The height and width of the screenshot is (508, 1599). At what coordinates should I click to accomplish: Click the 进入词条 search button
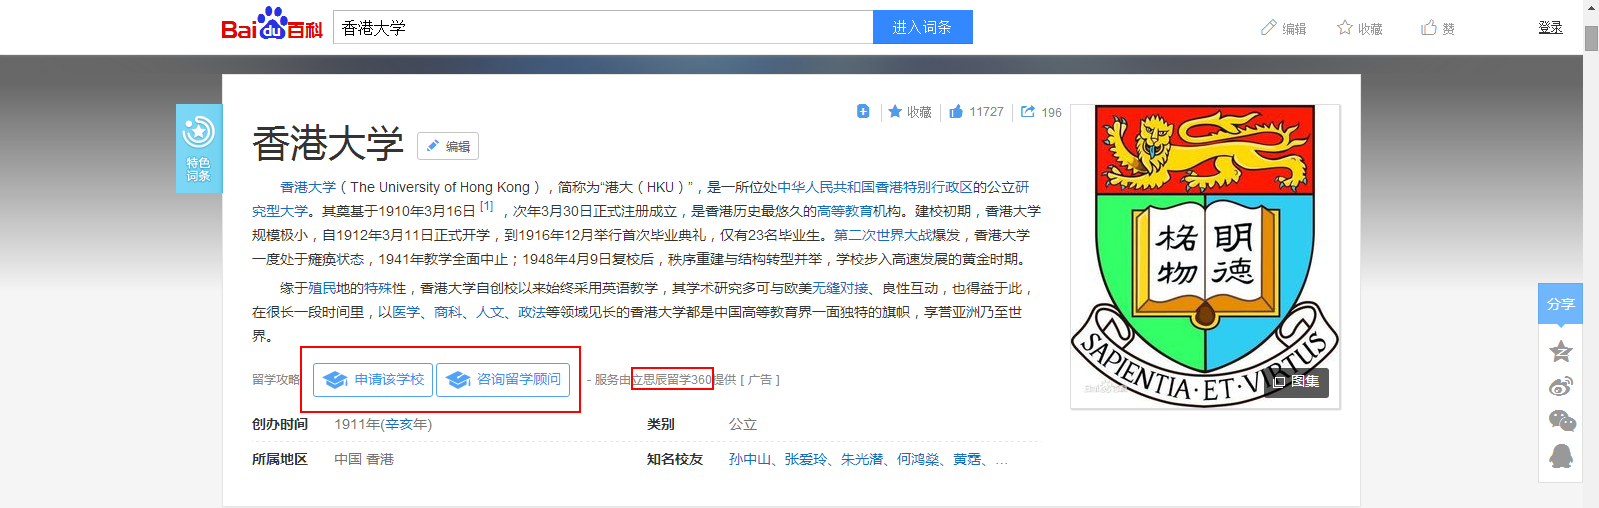(x=922, y=27)
